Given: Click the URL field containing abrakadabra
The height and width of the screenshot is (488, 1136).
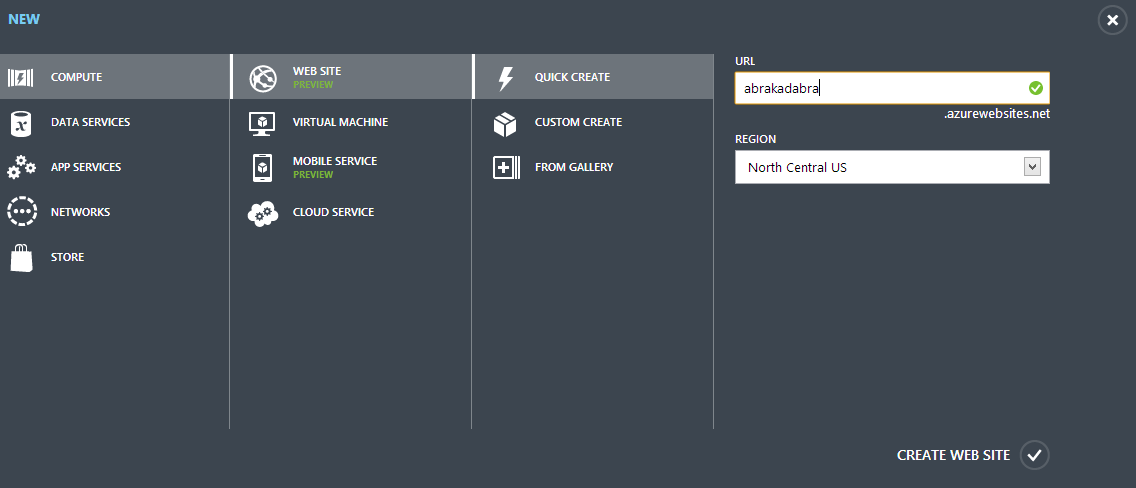Looking at the screenshot, I should click(892, 88).
